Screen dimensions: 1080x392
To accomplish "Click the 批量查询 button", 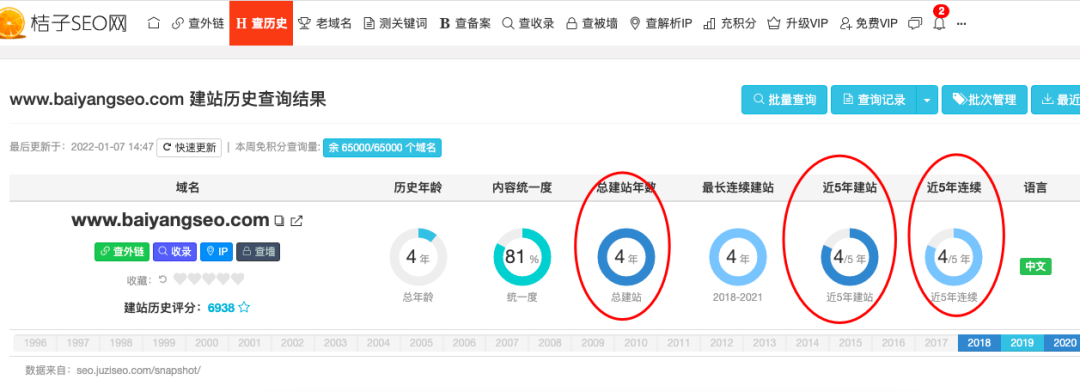I will (x=784, y=100).
